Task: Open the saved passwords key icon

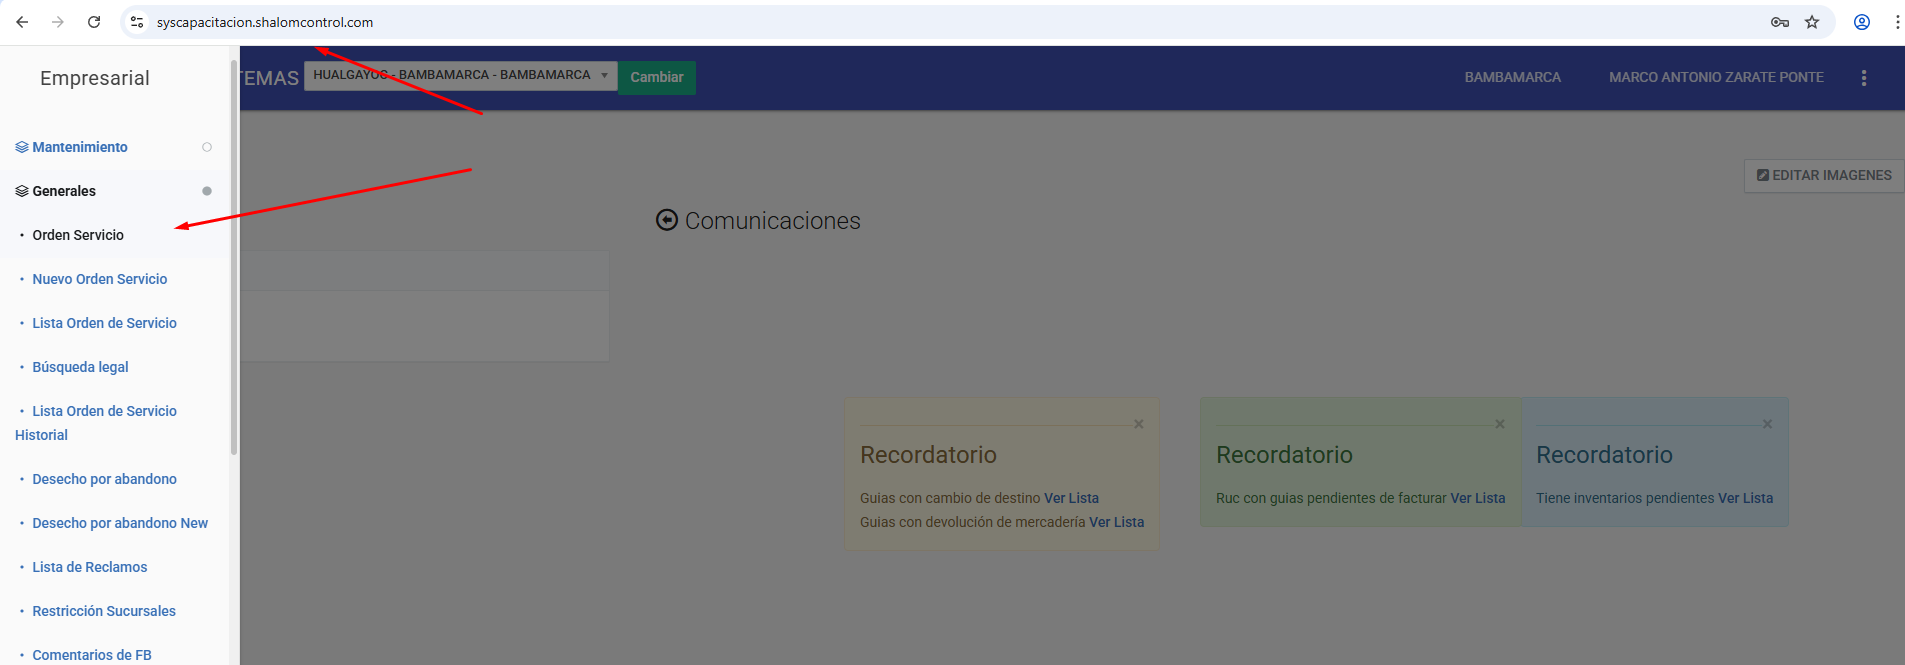Action: 1780,22
